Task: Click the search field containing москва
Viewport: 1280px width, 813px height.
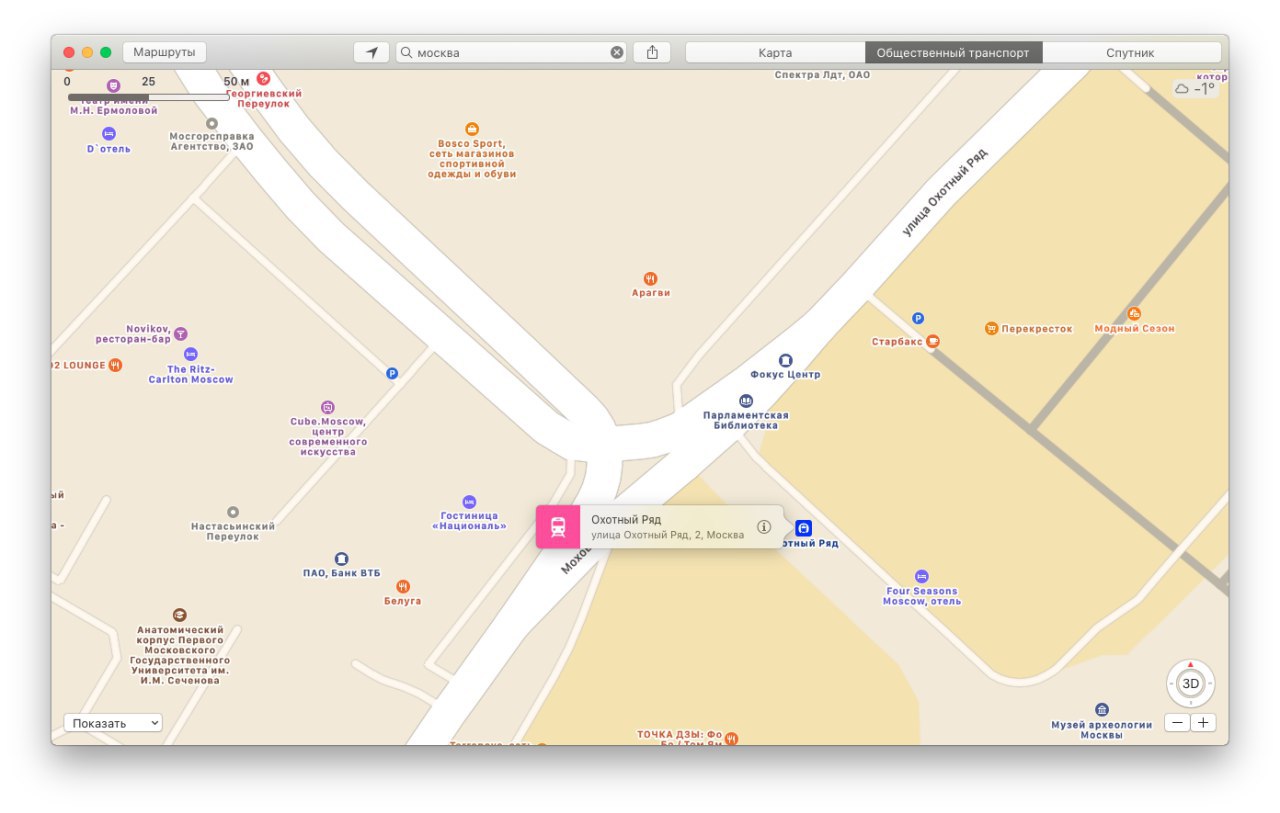Action: click(x=511, y=53)
